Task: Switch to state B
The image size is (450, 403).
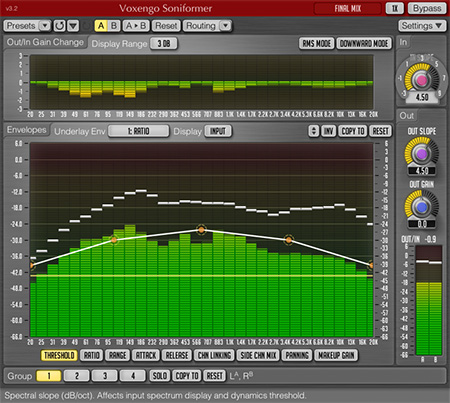Action: click(114, 26)
